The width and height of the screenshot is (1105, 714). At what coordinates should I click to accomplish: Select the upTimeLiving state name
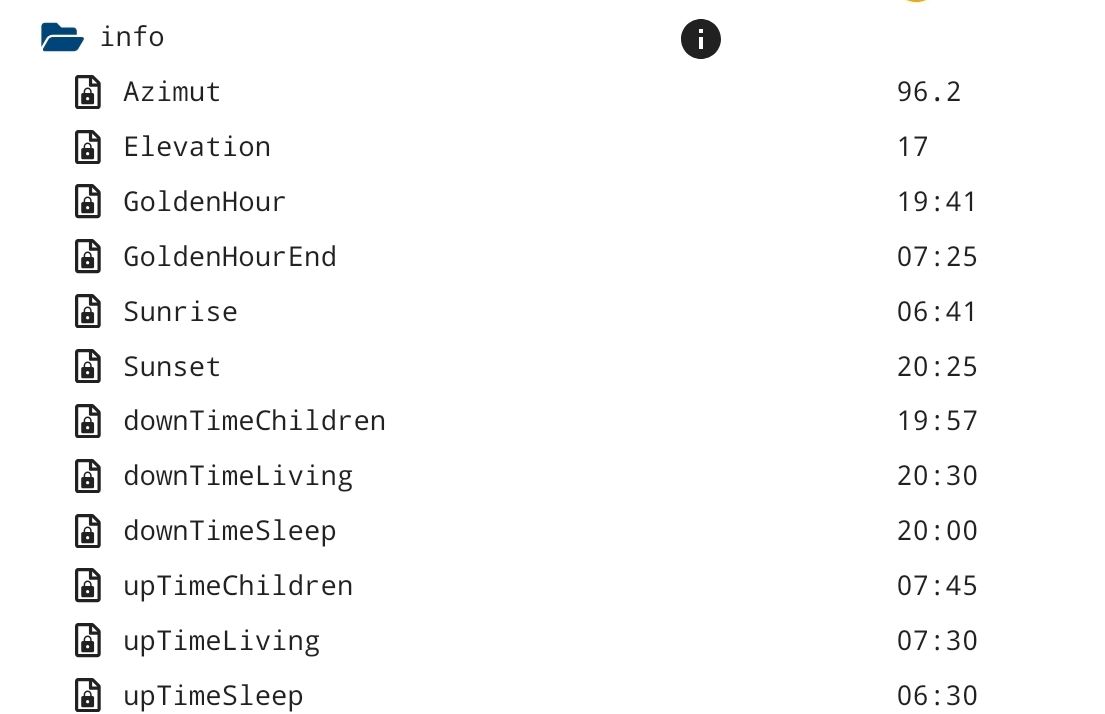[x=221, y=641]
